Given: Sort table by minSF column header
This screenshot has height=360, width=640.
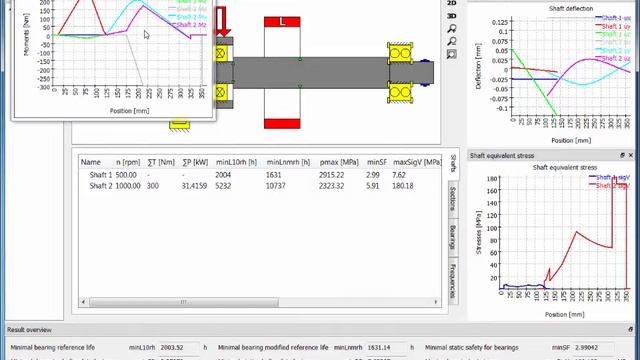Looking at the screenshot, I should [376, 162].
